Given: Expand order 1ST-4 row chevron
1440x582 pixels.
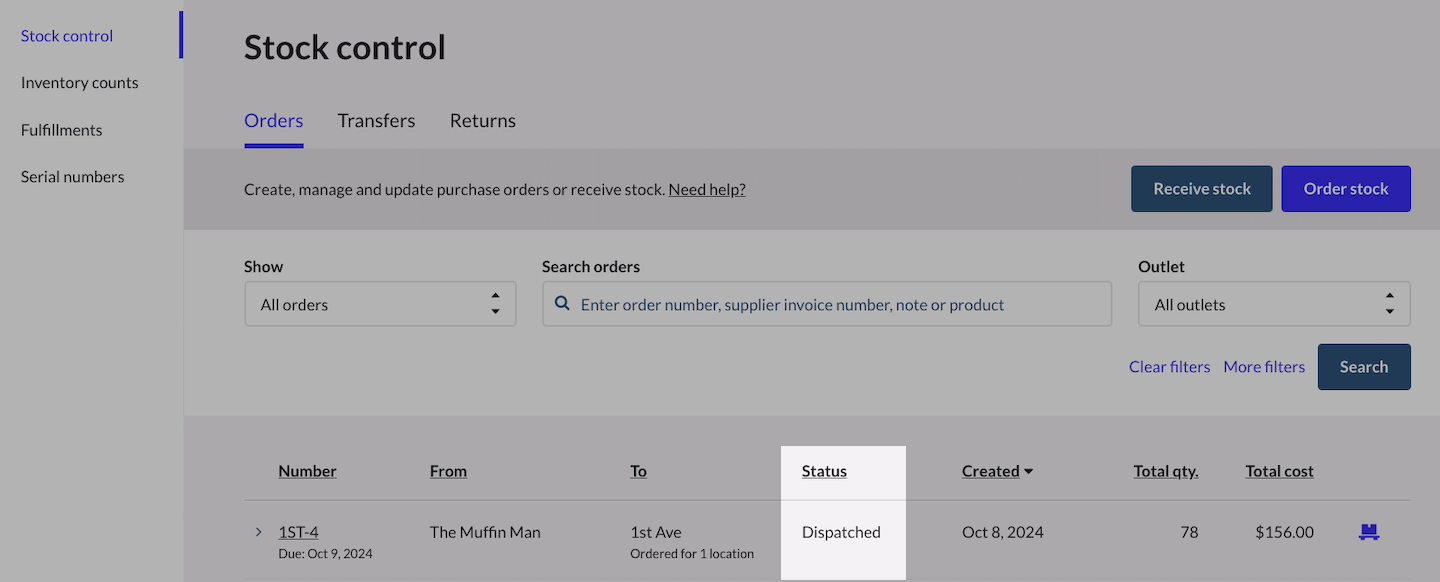Looking at the screenshot, I should 258,532.
